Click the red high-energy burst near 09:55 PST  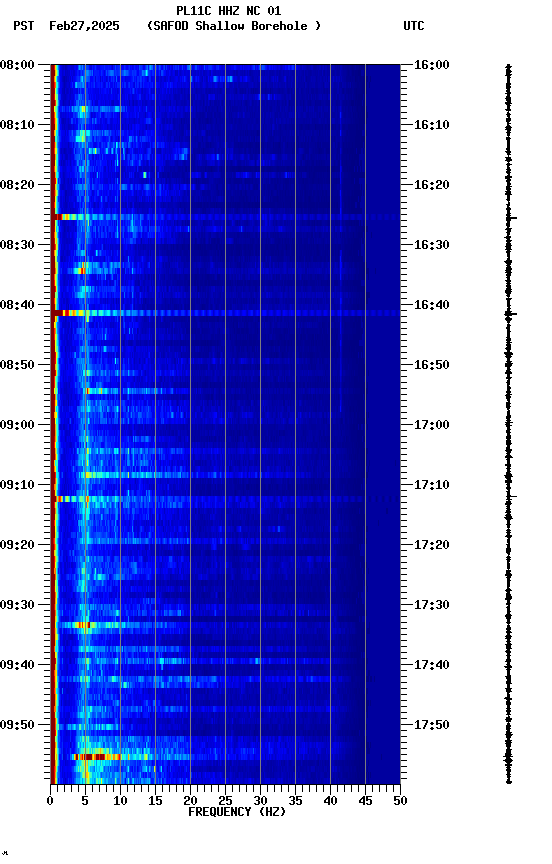pyautogui.click(x=96, y=757)
